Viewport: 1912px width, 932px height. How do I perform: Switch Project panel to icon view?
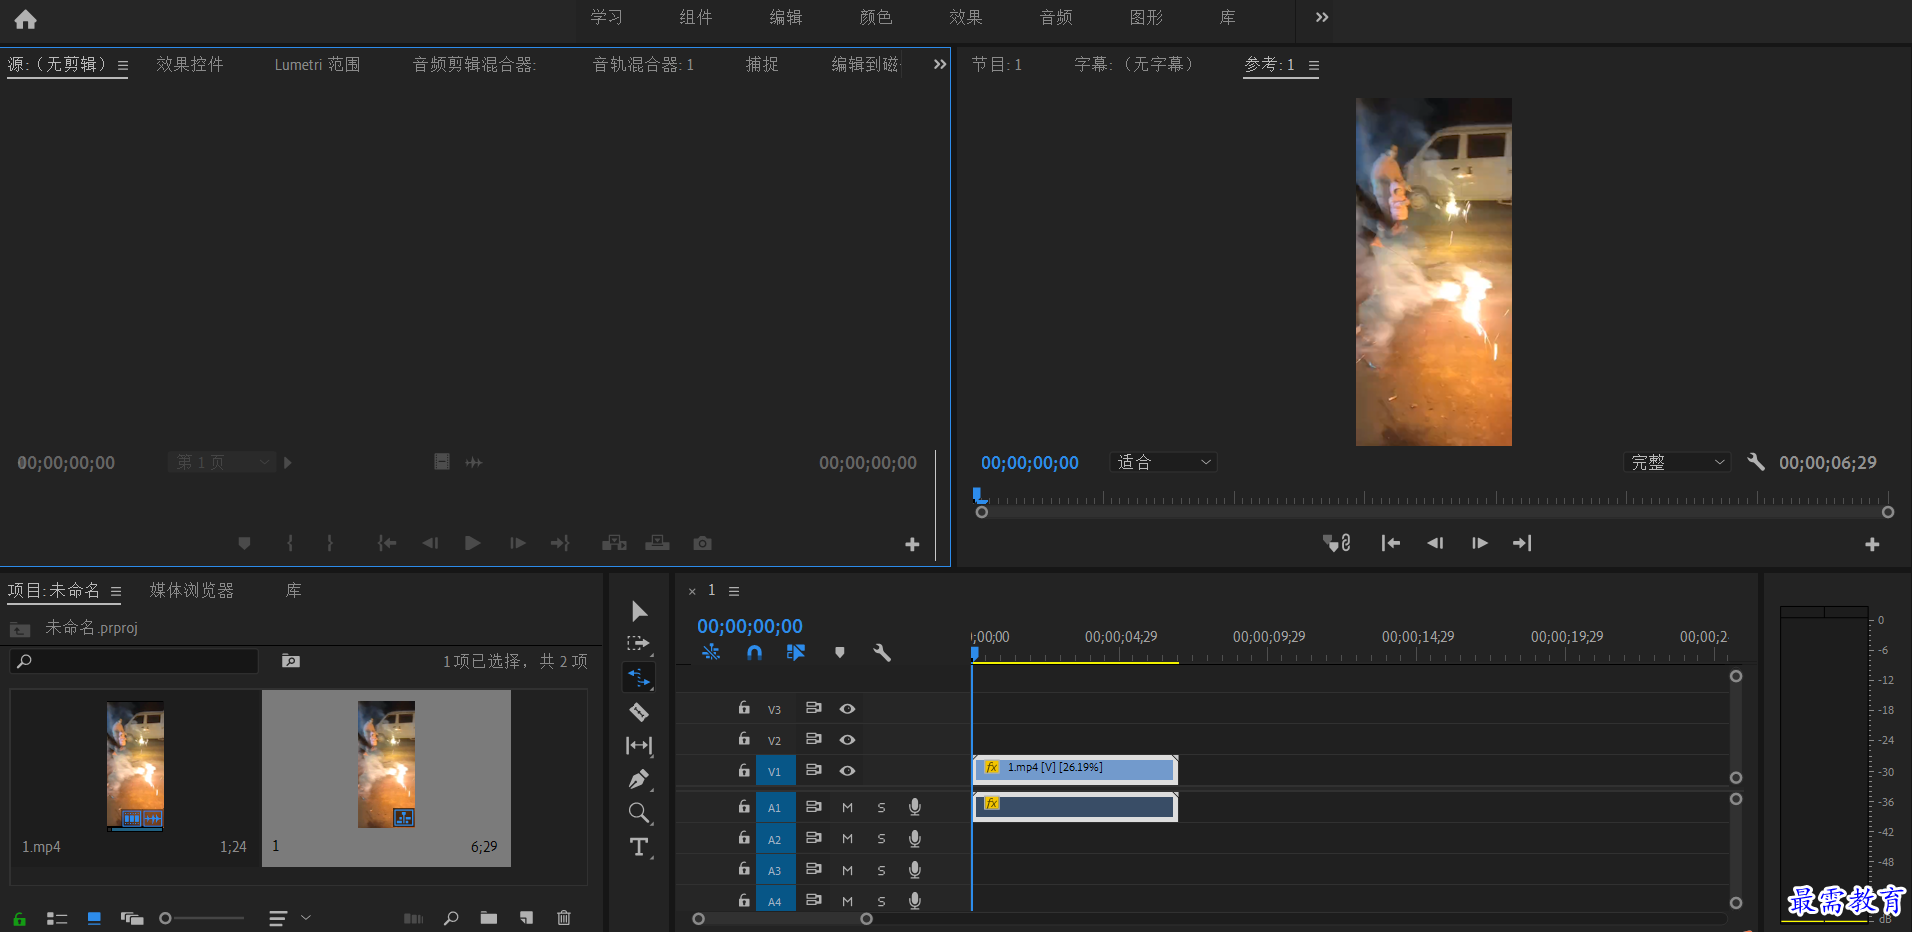coord(94,918)
